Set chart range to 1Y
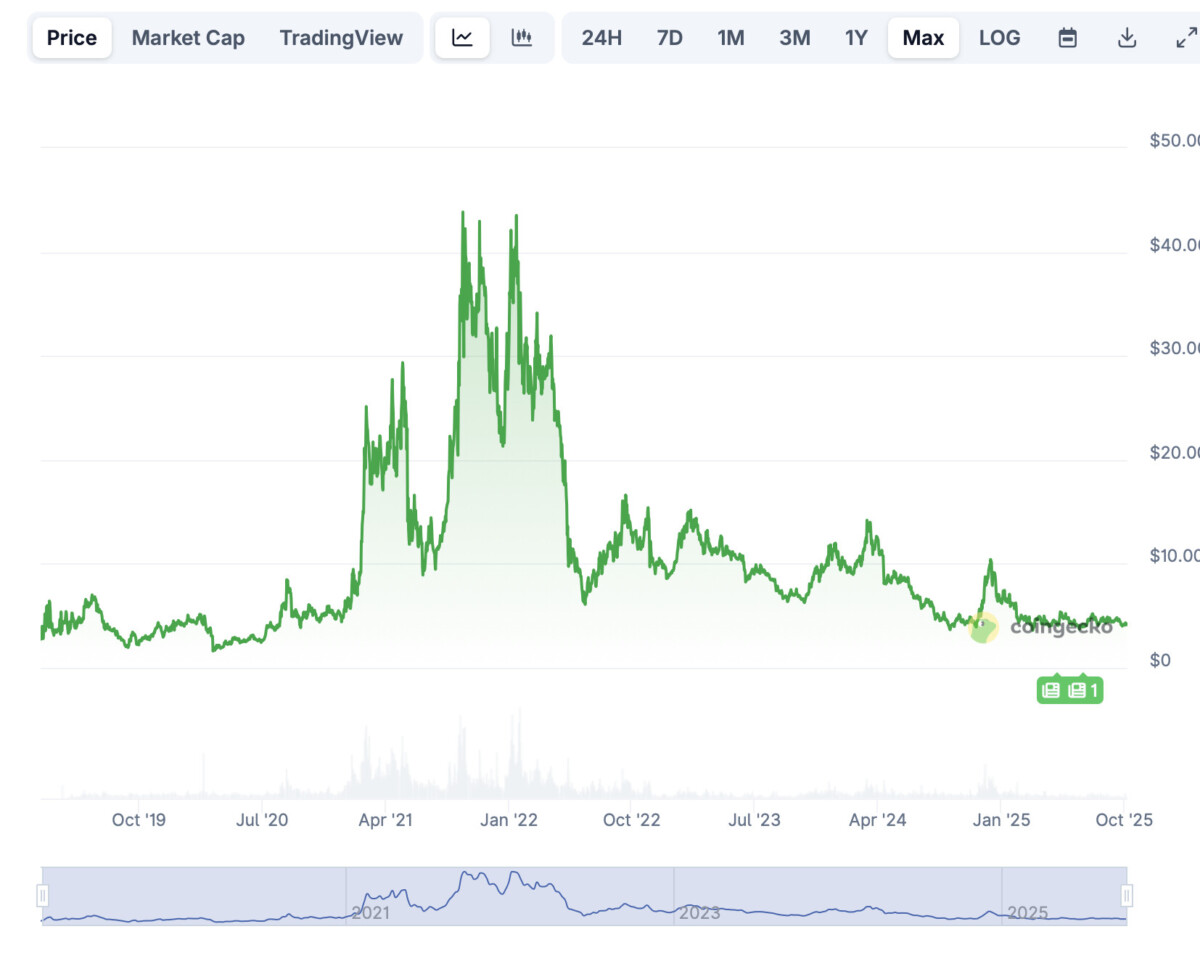 pyautogui.click(x=856, y=38)
